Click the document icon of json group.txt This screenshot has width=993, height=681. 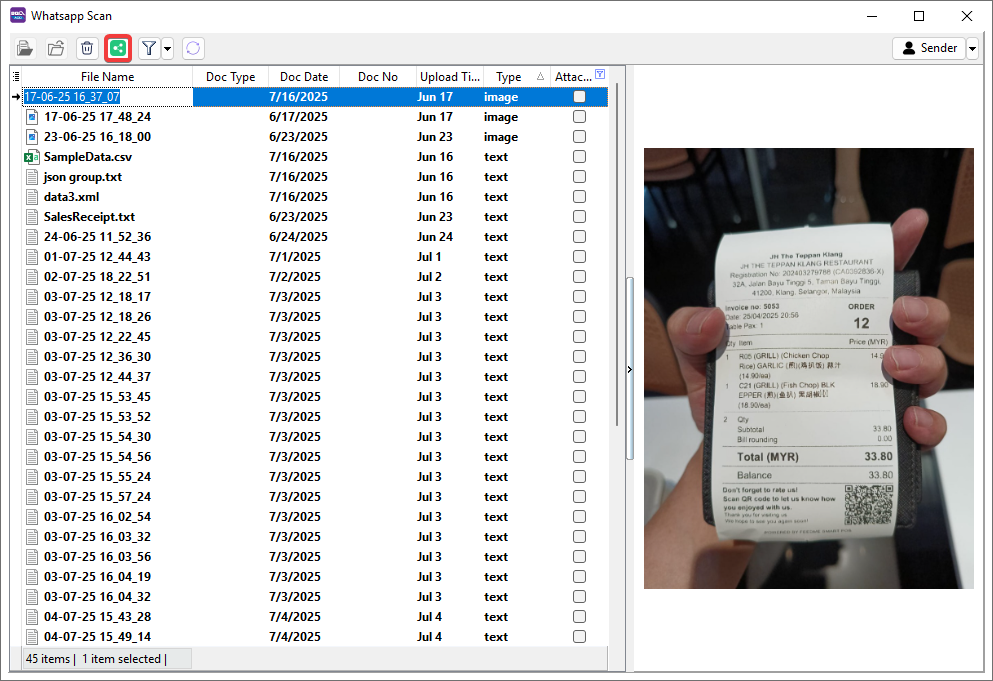32,177
